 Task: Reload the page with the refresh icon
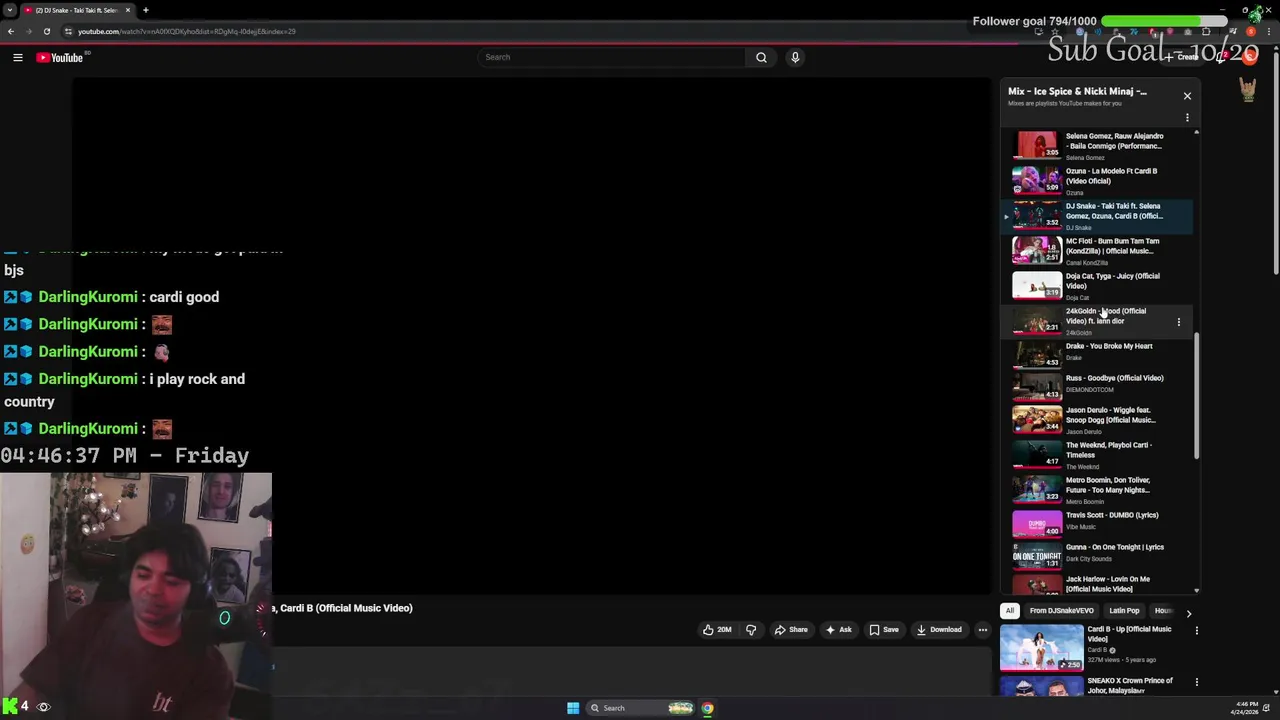tap(46, 31)
